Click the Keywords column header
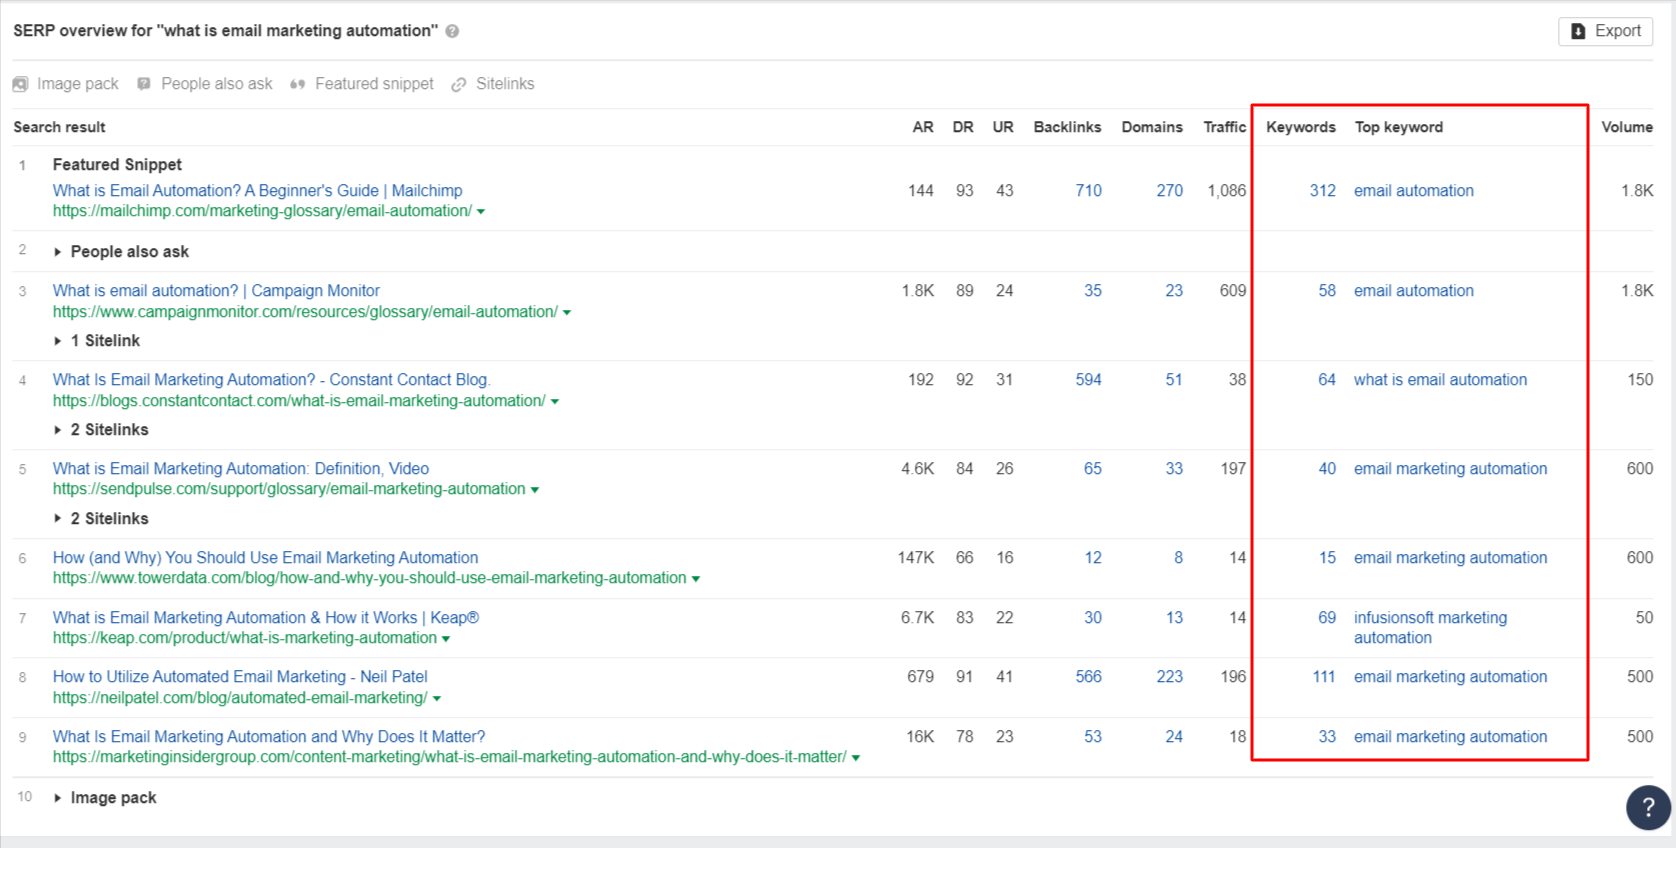This screenshot has height=882, width=1676. point(1300,127)
